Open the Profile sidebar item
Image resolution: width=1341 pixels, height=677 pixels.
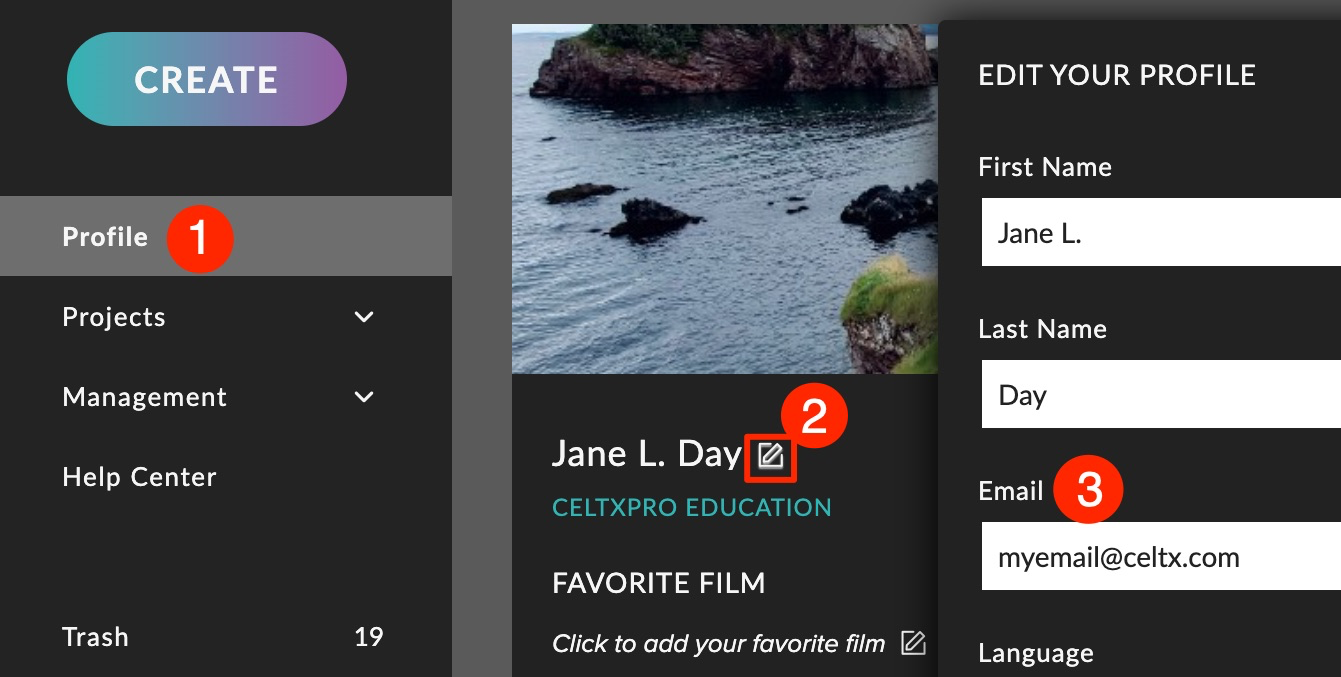click(226, 236)
